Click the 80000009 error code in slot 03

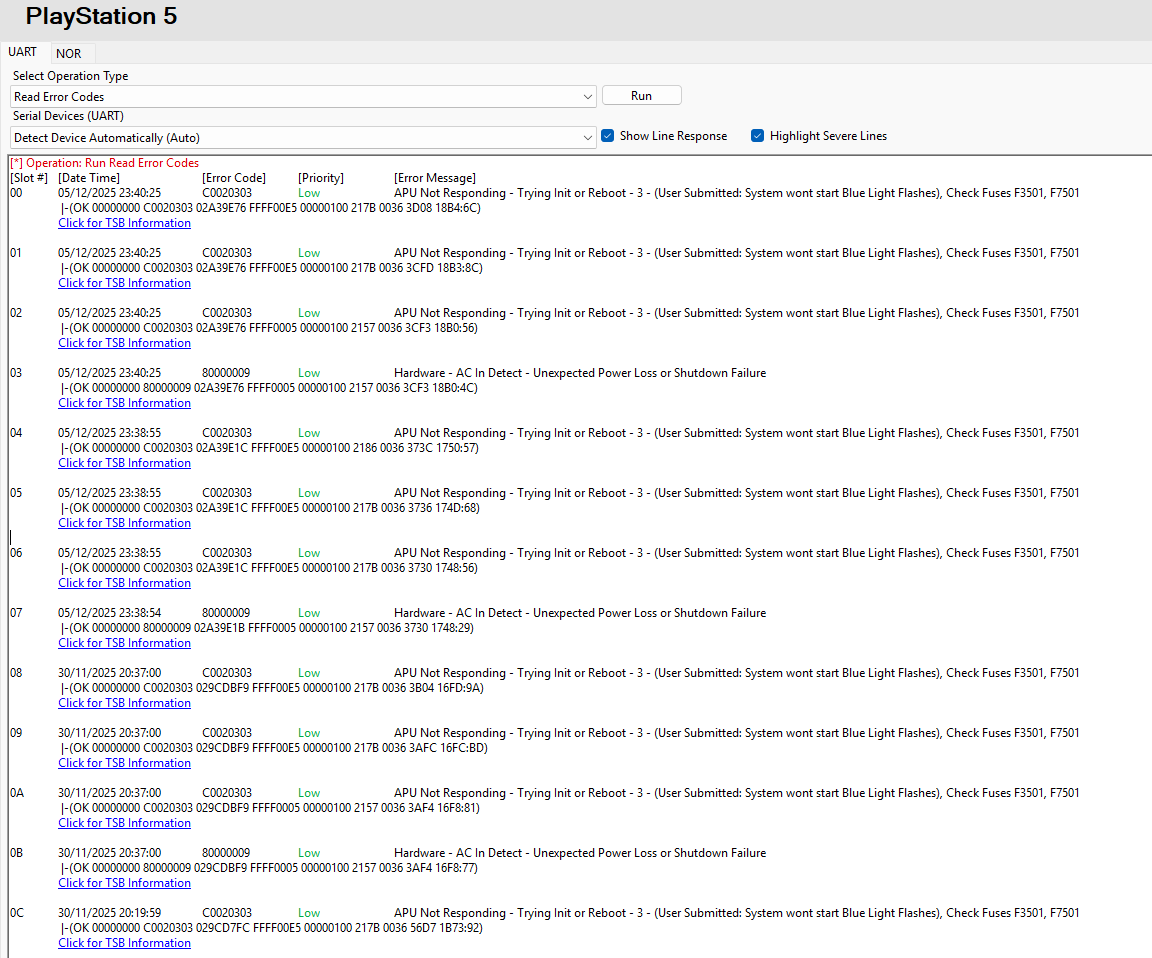point(226,373)
